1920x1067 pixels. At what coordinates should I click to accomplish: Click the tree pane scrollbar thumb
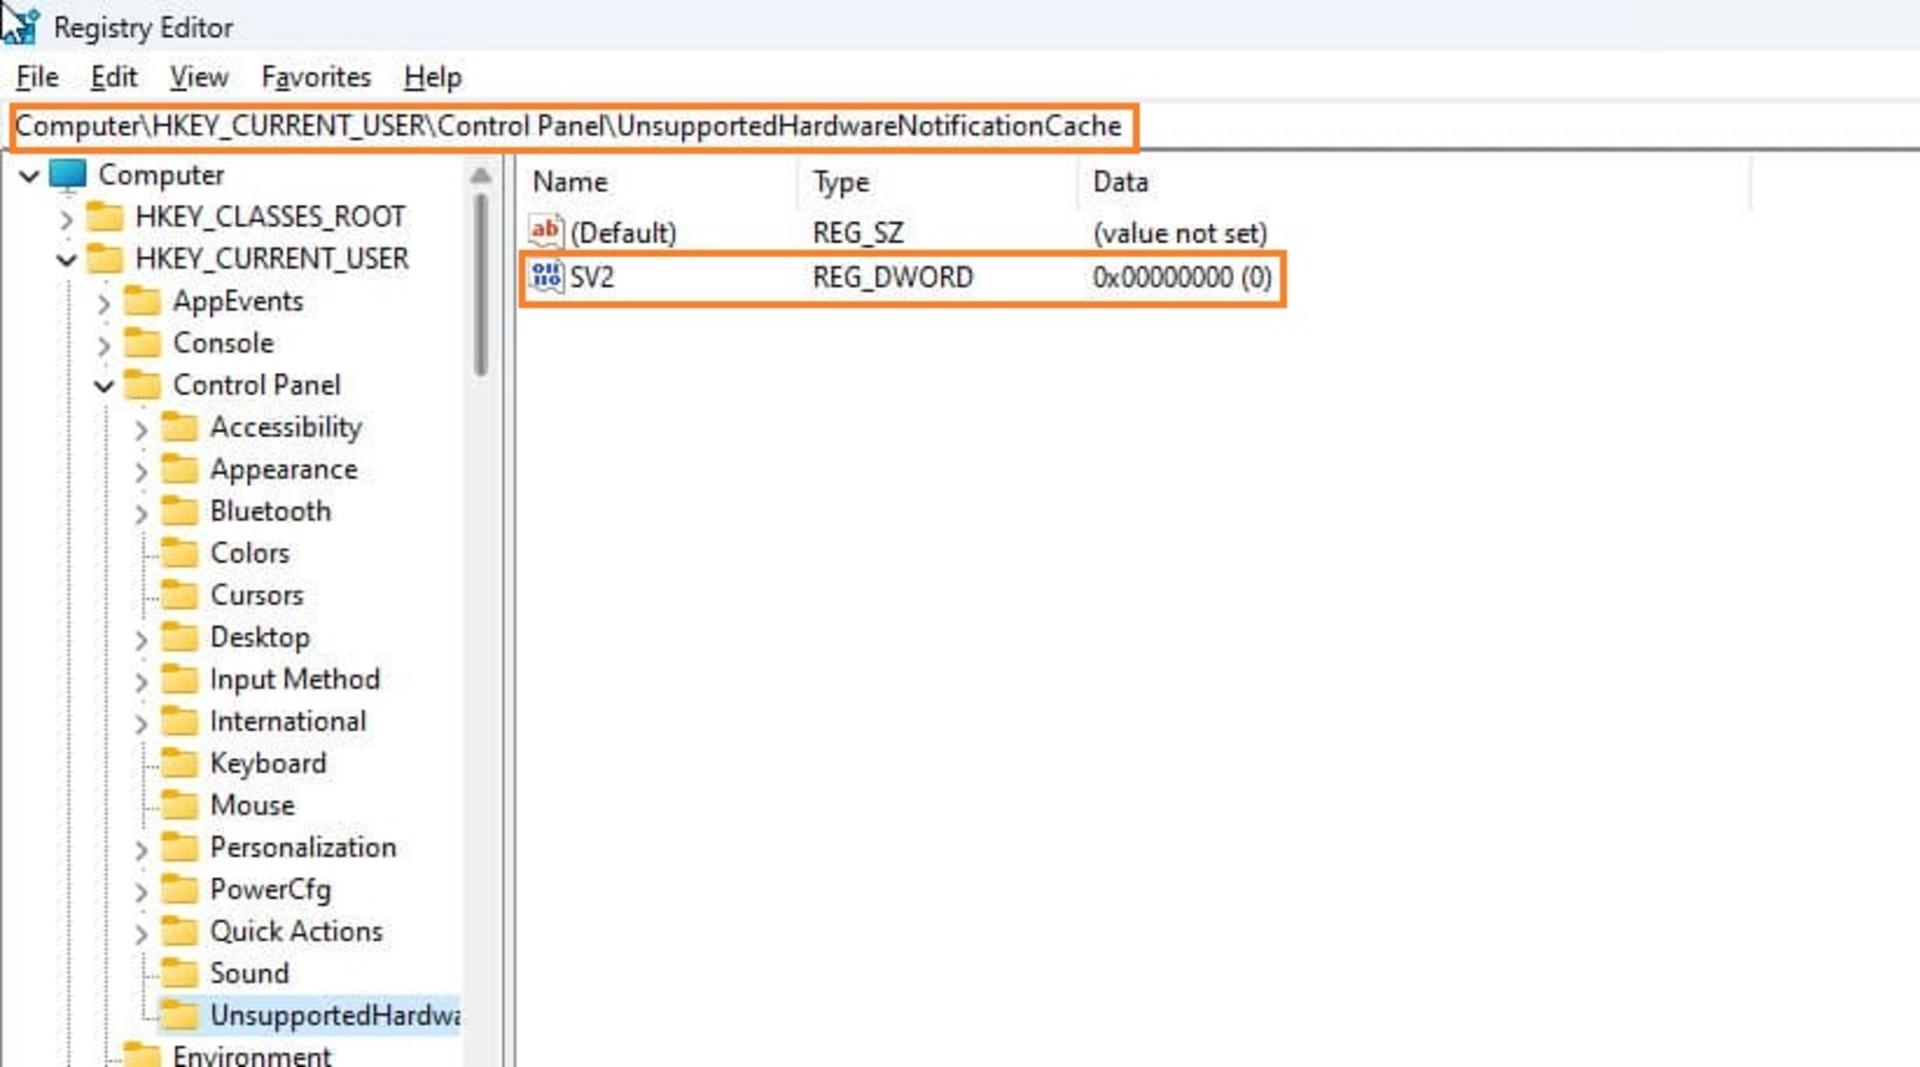tap(481, 285)
